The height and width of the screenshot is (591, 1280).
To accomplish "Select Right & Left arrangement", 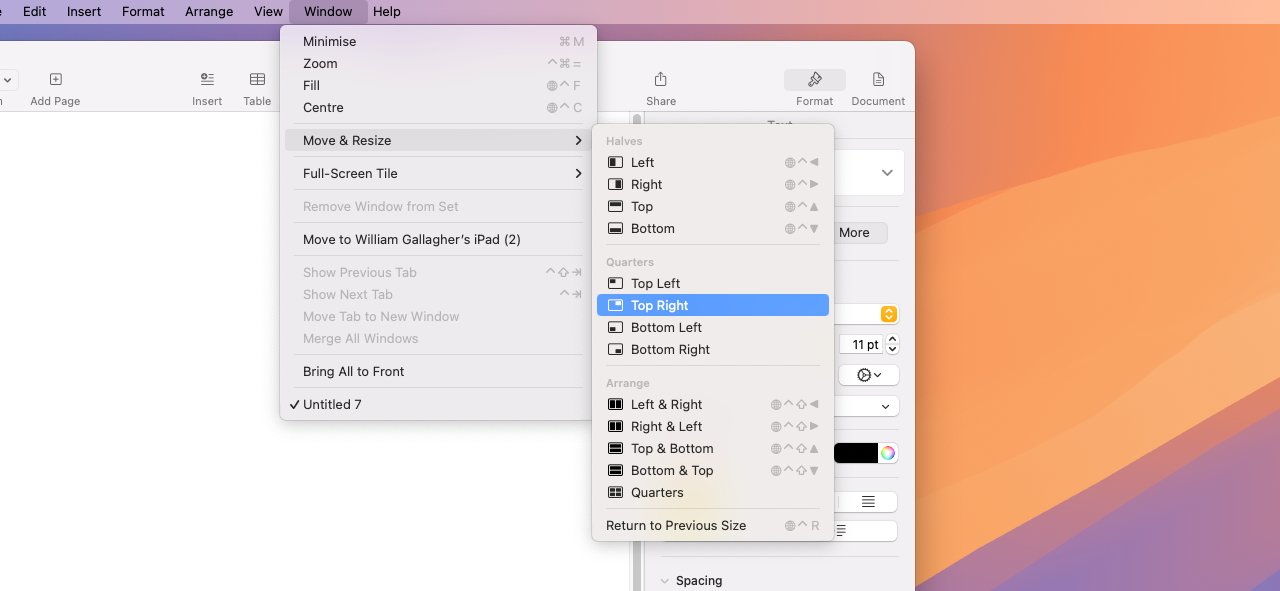I will click(x=713, y=426).
